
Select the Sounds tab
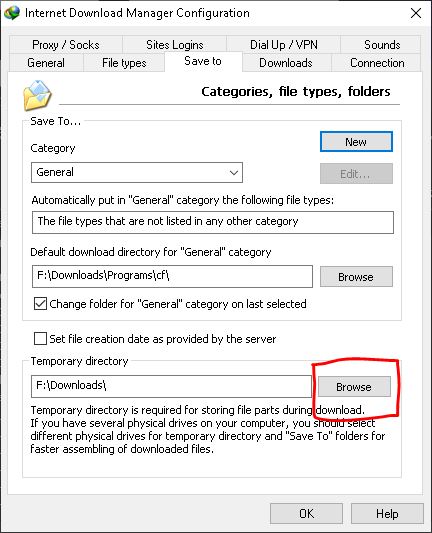coord(382,45)
